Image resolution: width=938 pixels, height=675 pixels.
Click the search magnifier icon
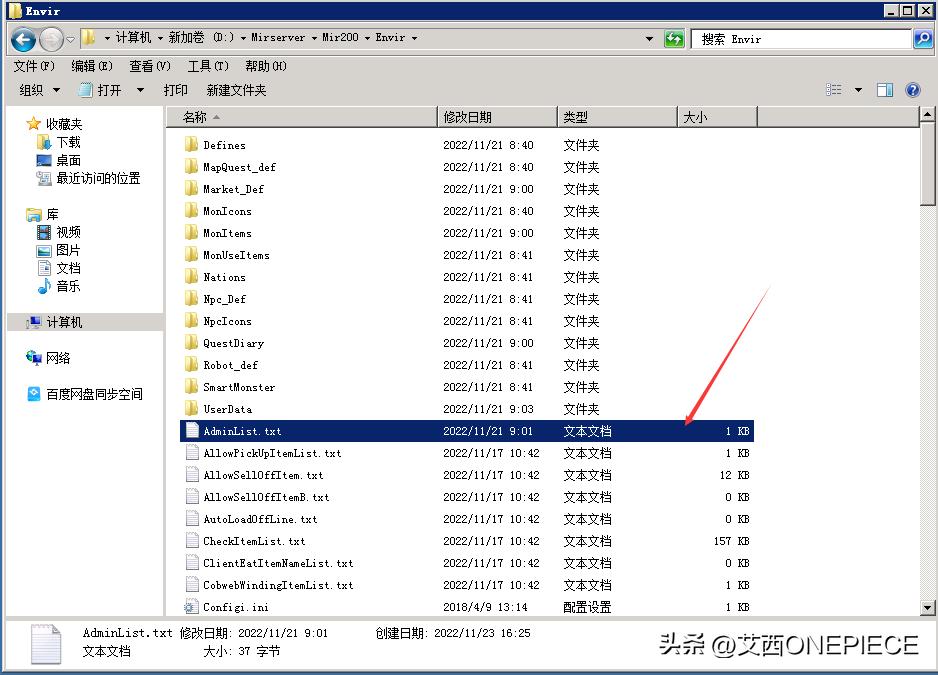[x=923, y=39]
